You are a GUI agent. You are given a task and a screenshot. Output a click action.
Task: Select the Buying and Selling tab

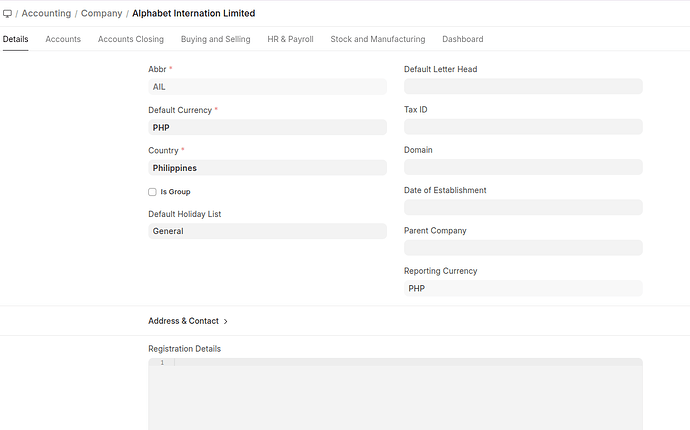(215, 39)
